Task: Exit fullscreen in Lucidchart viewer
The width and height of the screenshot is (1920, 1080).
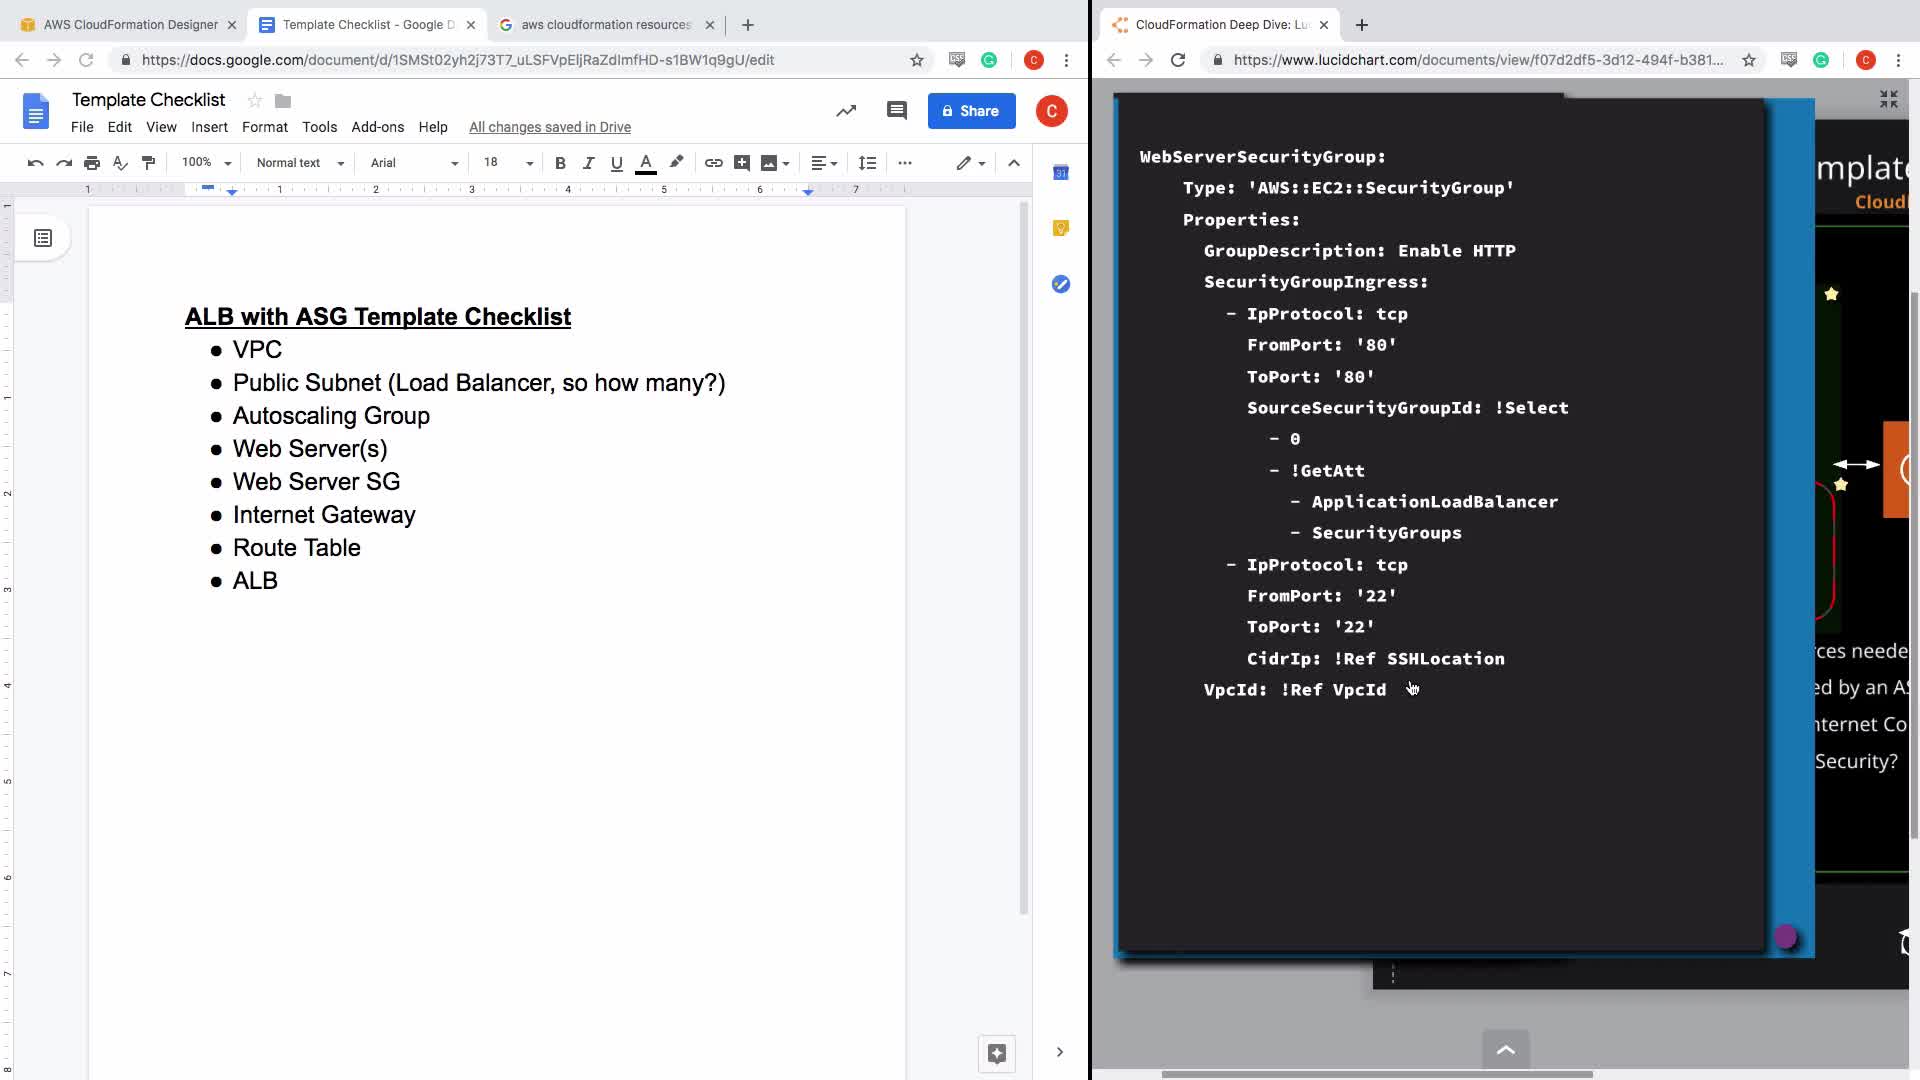Action: pos(1888,99)
